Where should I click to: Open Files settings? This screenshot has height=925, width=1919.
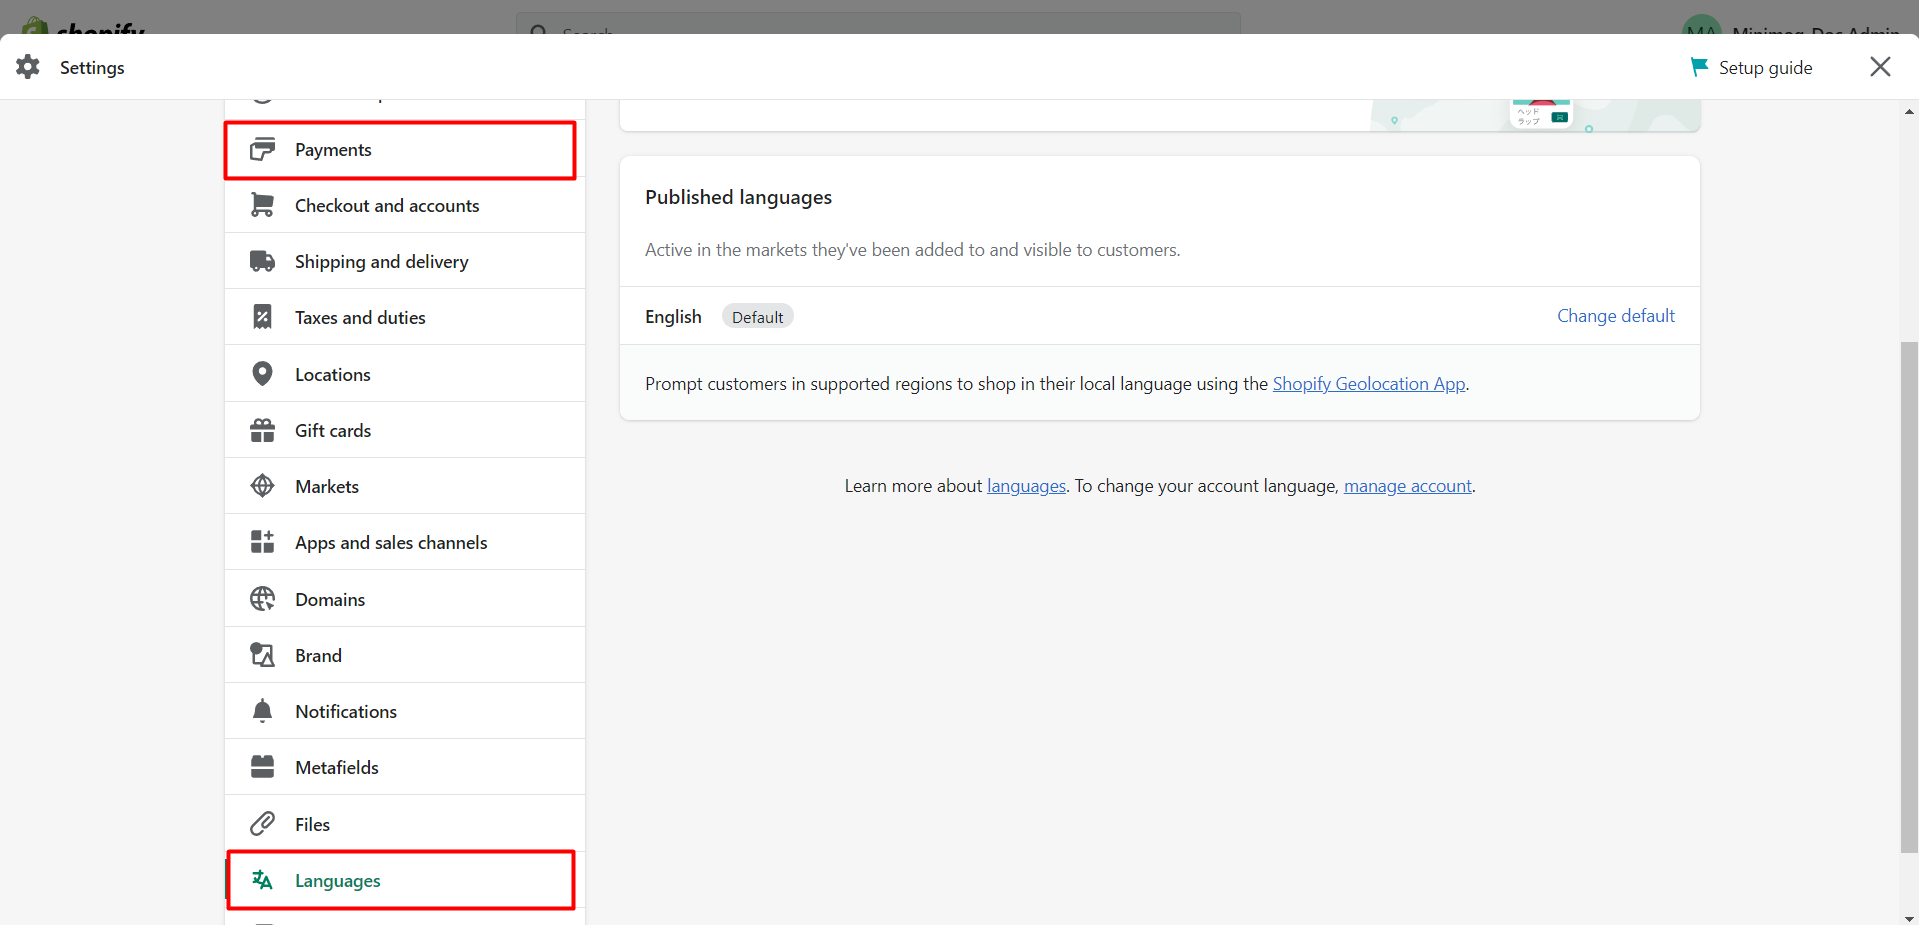[x=405, y=824]
